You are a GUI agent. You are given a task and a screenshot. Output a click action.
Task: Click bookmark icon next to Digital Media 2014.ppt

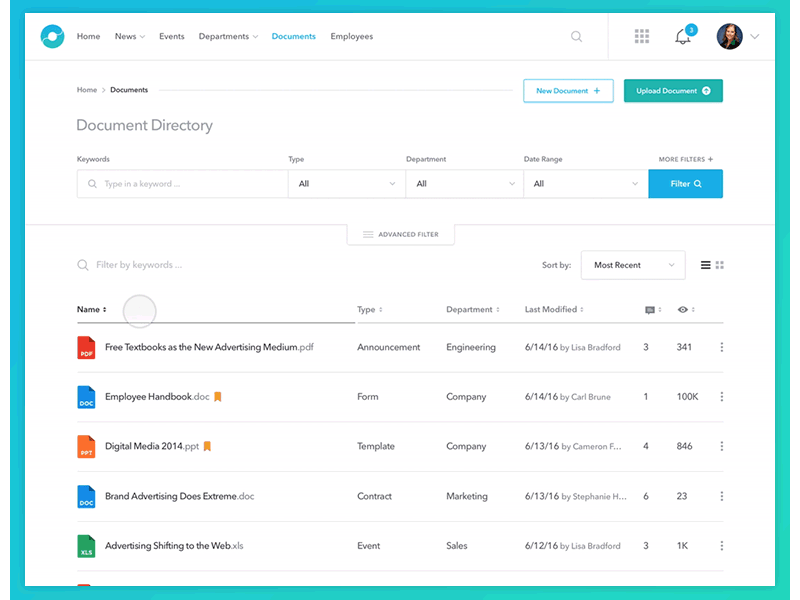pyautogui.click(x=208, y=447)
